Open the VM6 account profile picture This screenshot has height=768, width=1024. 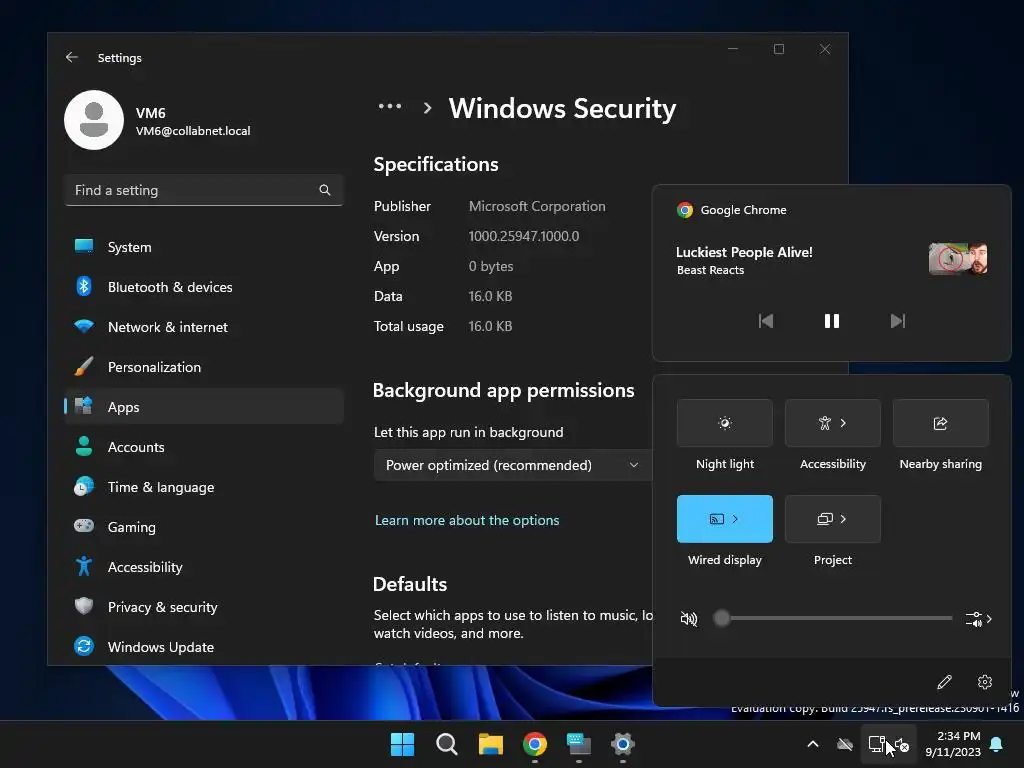(x=94, y=120)
